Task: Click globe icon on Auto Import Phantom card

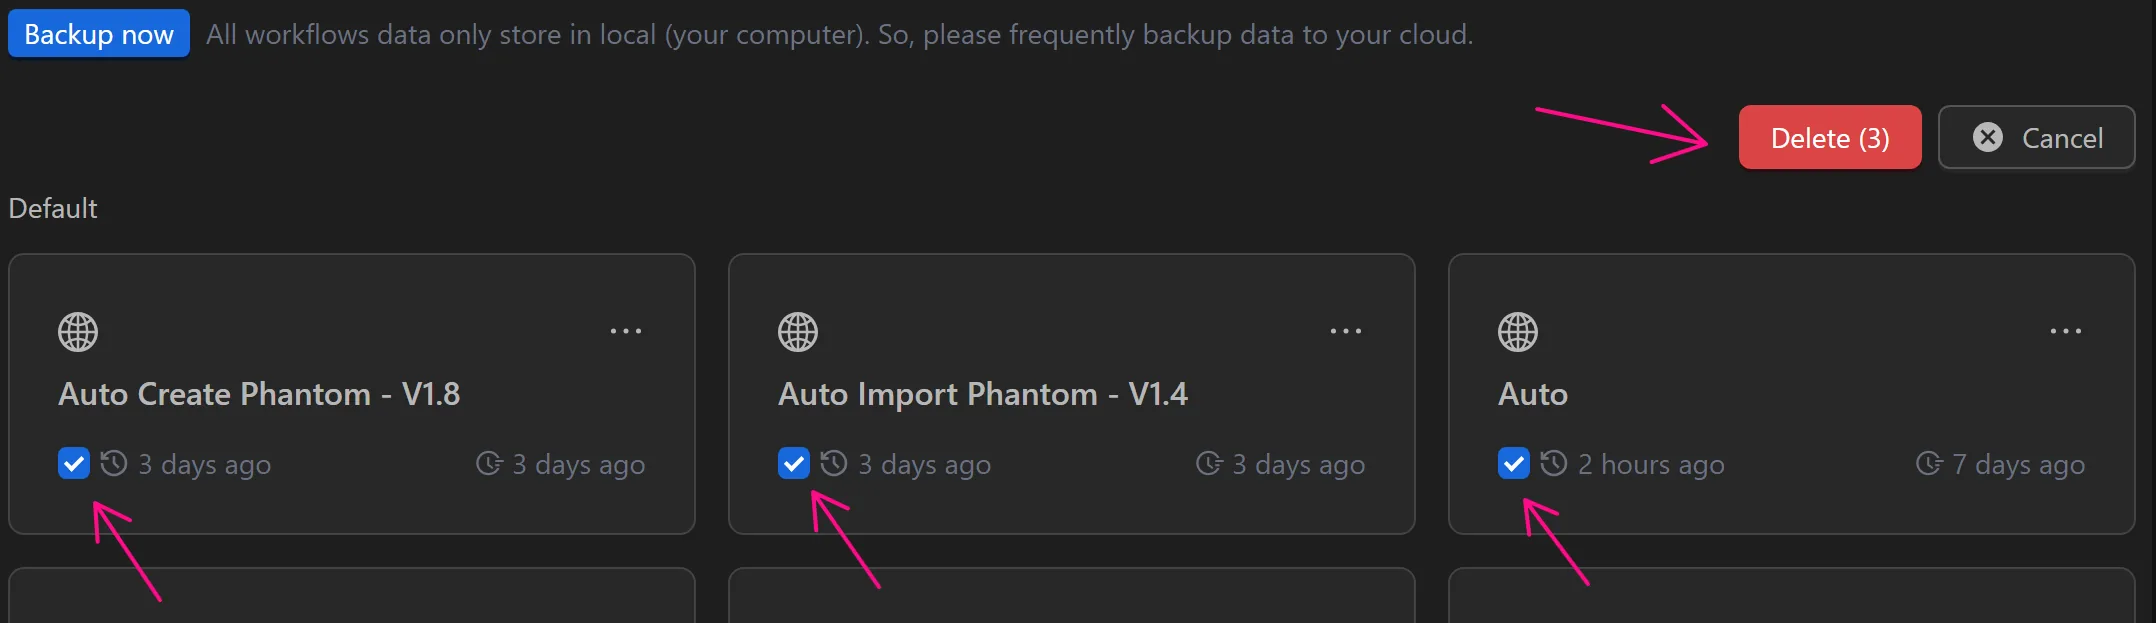Action: pyautogui.click(x=798, y=332)
